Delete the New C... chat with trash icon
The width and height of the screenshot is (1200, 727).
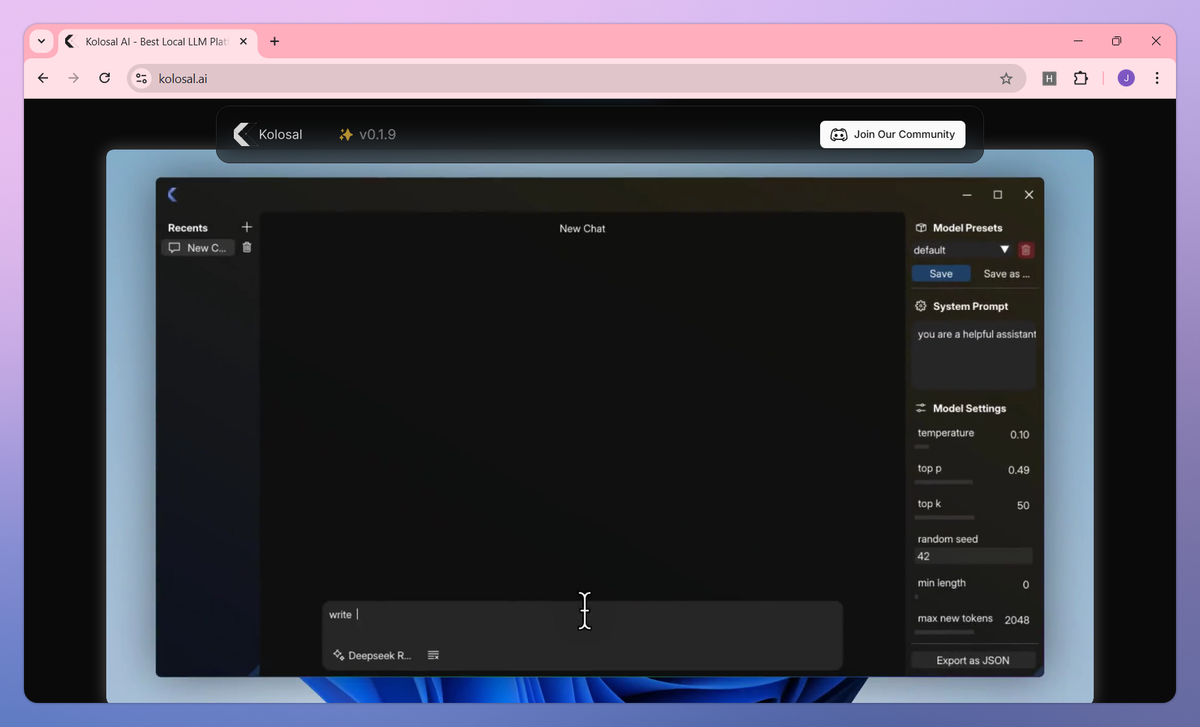(247, 247)
